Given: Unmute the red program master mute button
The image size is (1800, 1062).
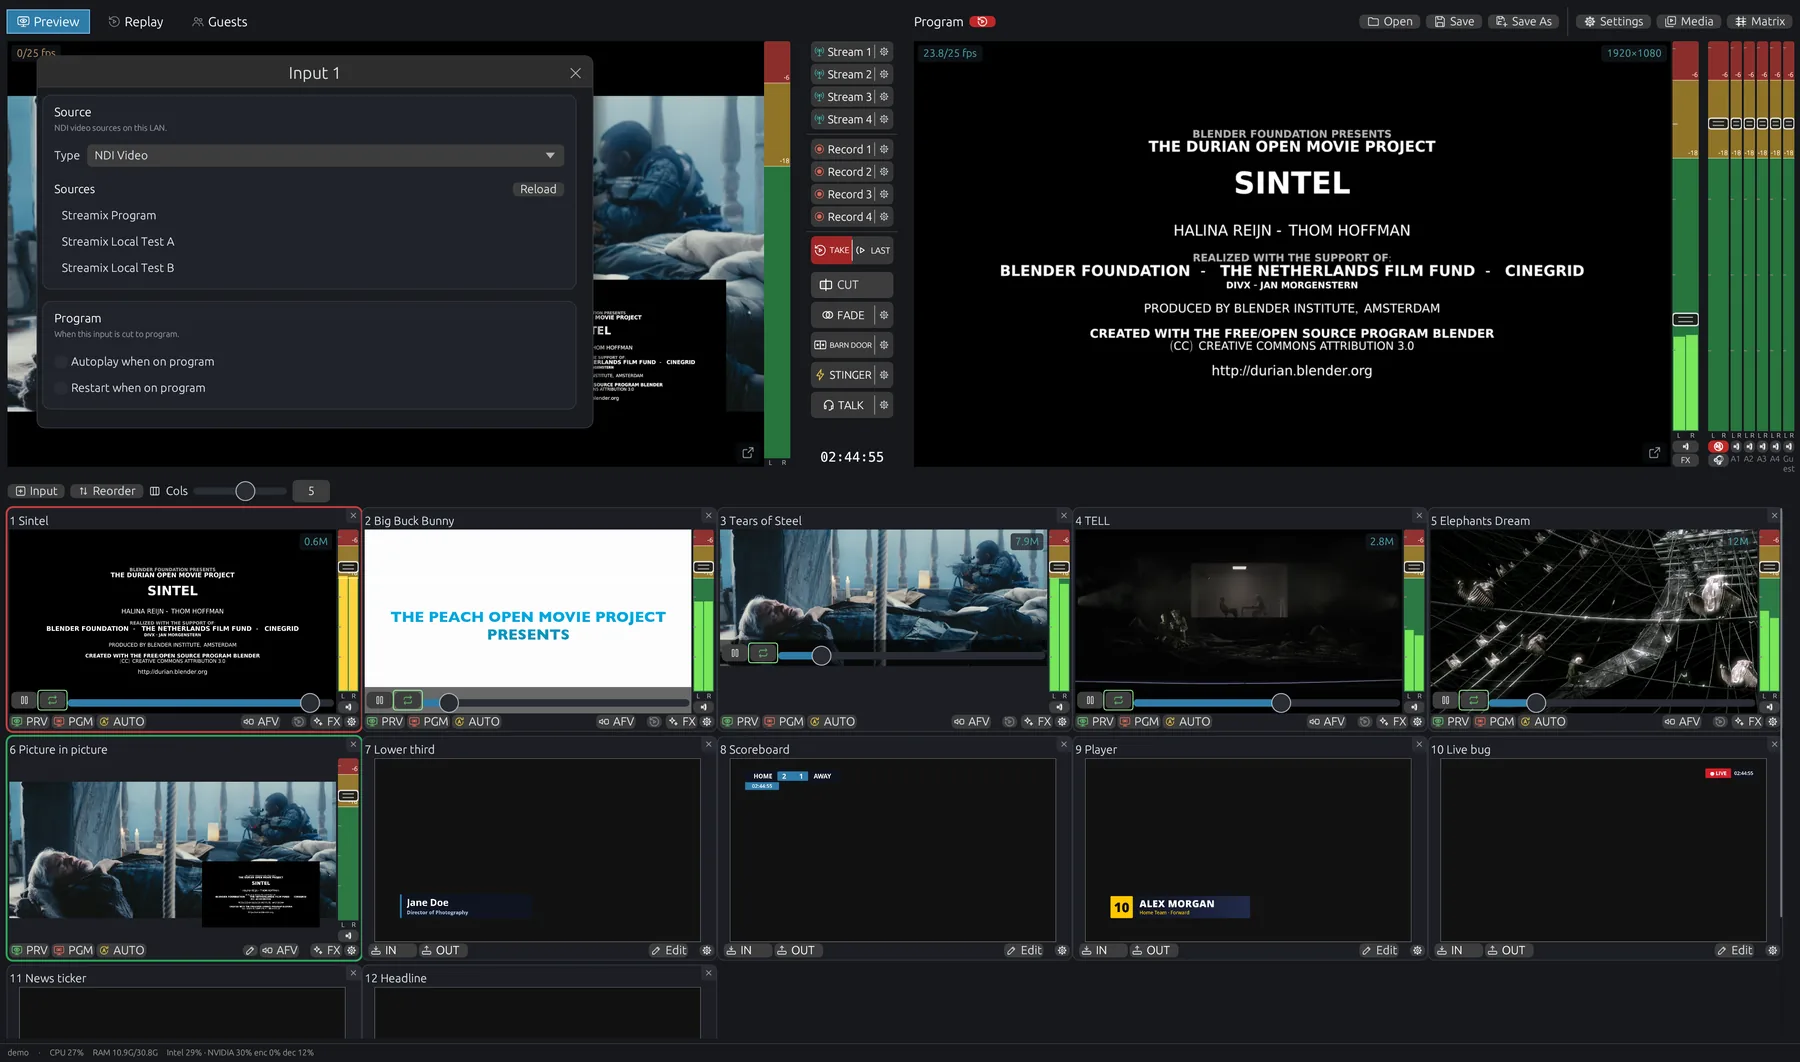Looking at the screenshot, I should click(1718, 447).
